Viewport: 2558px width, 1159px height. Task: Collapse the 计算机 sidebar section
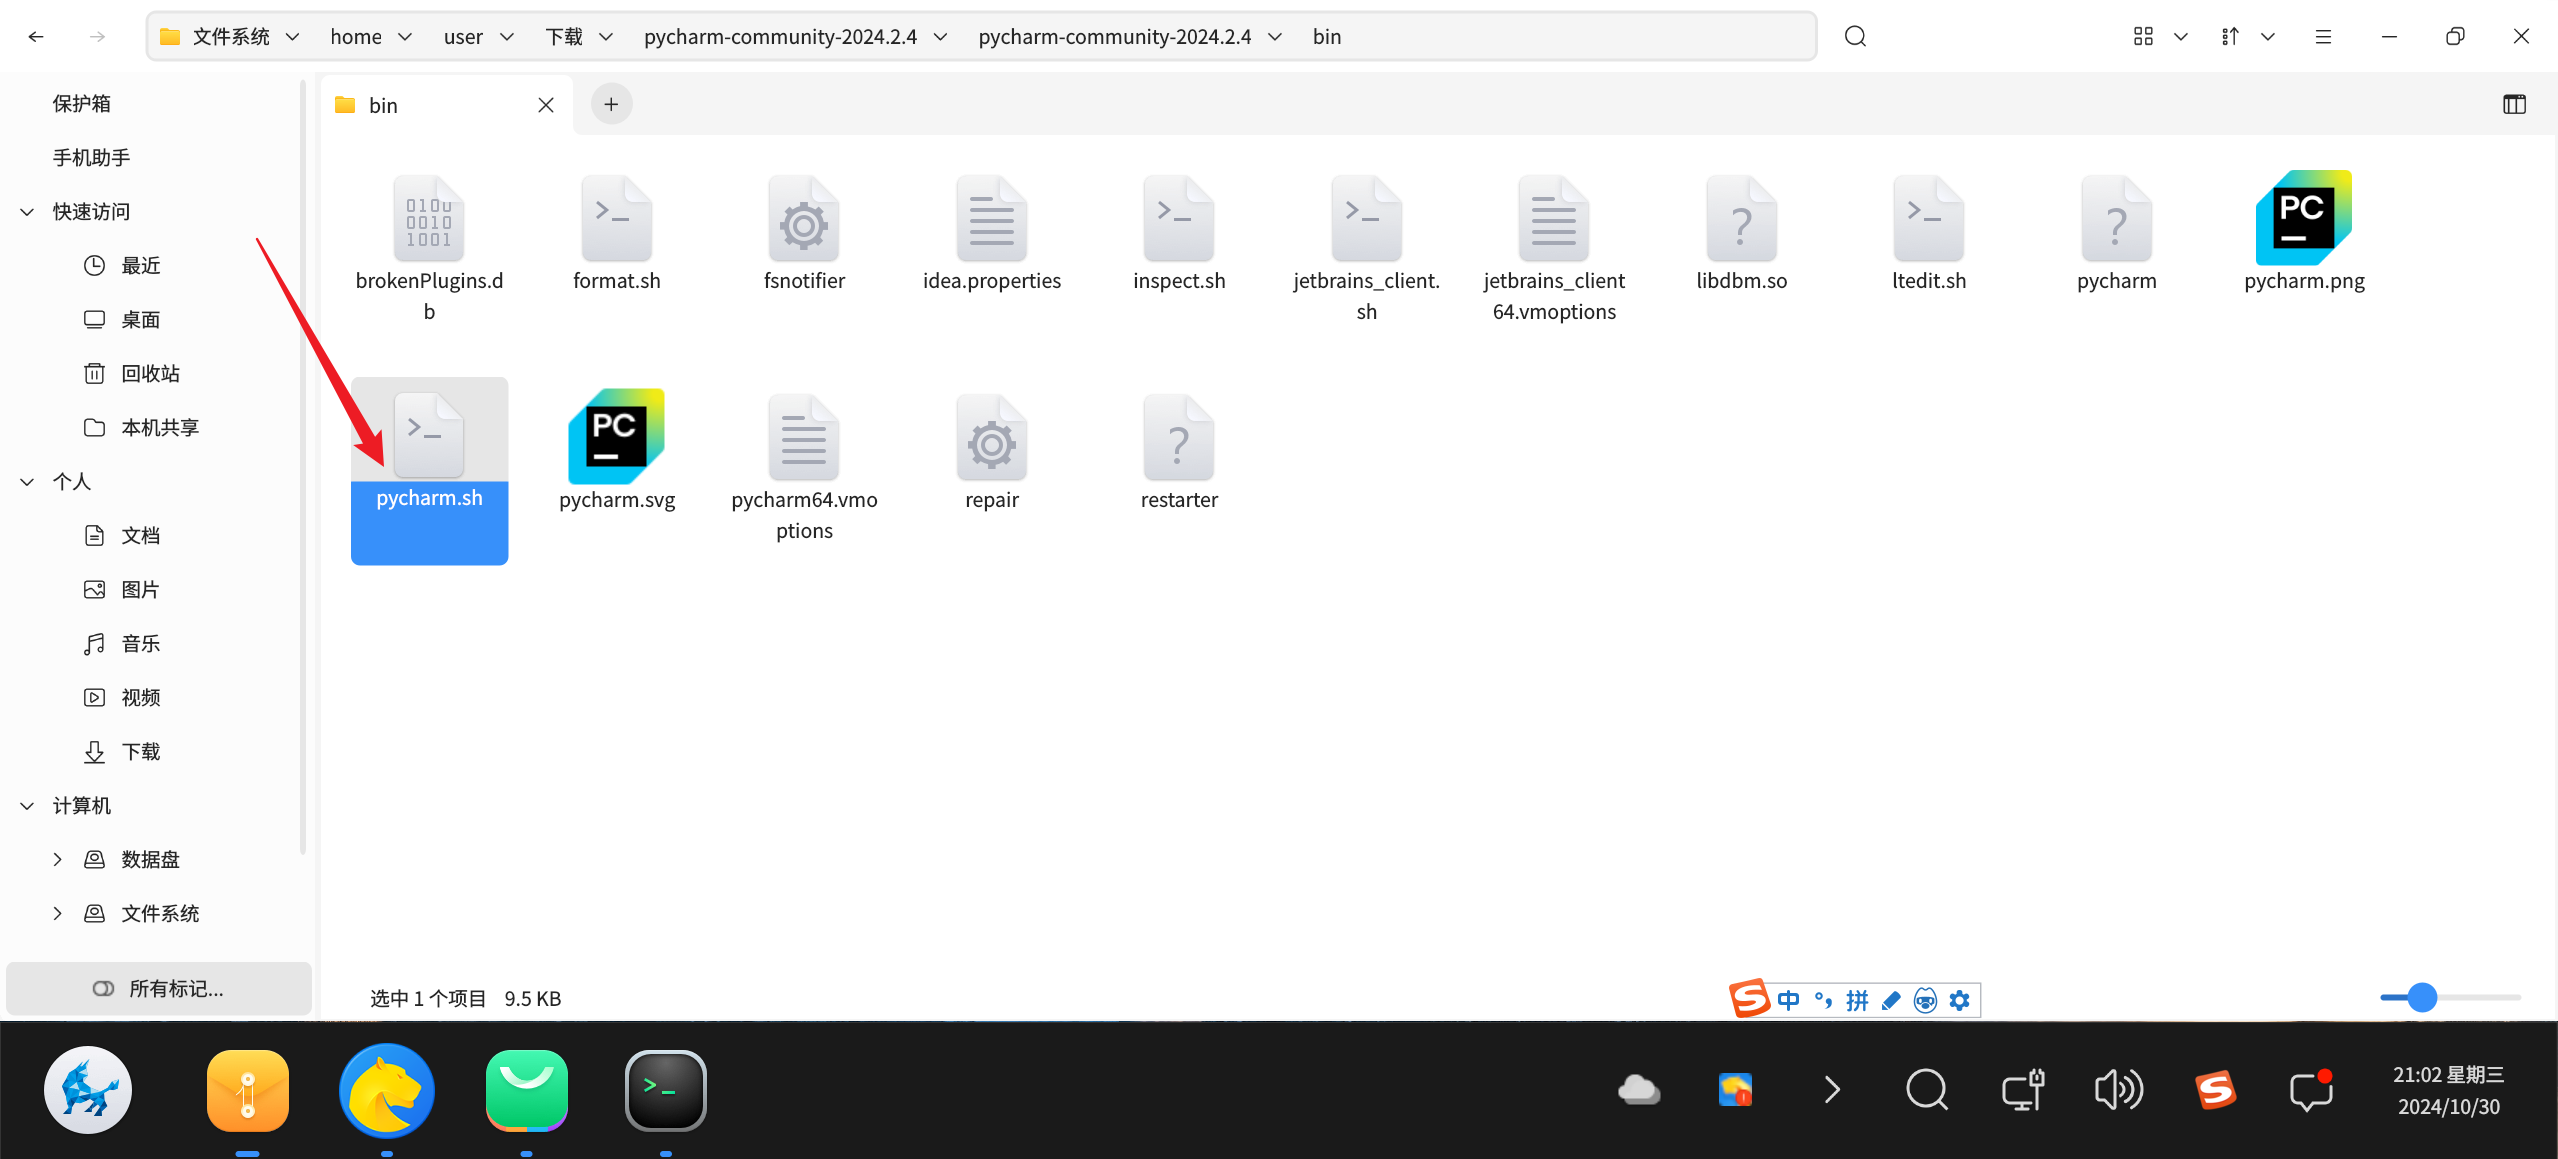point(27,806)
